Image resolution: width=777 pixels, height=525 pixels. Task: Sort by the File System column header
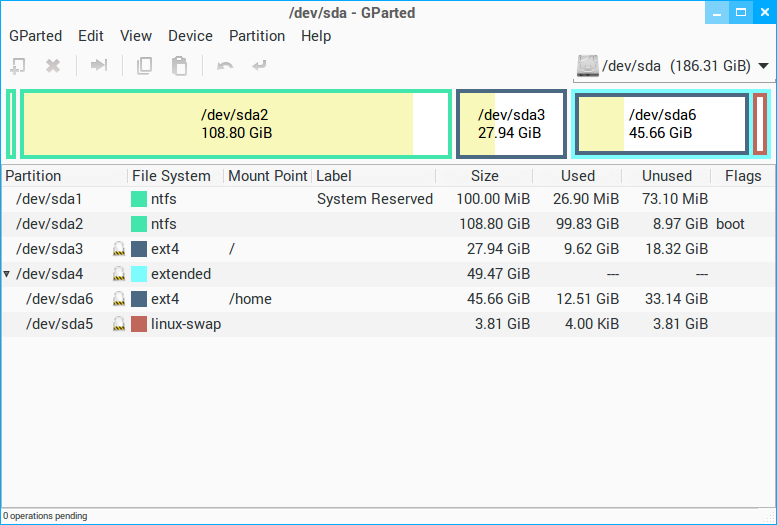tap(172, 176)
